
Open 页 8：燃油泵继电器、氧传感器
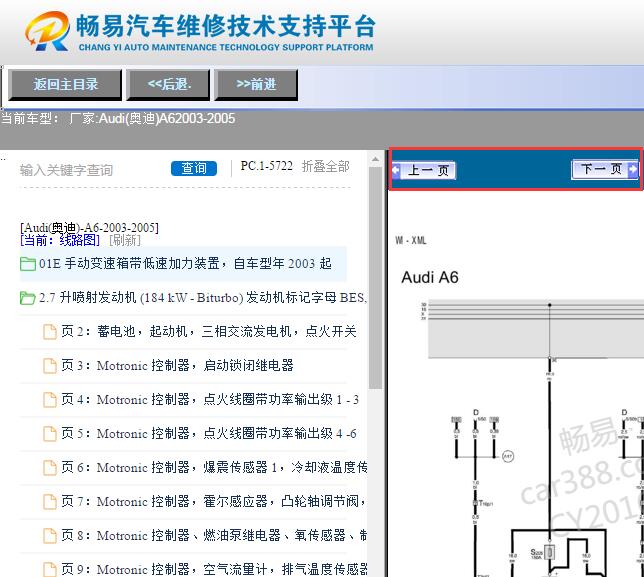[214, 536]
